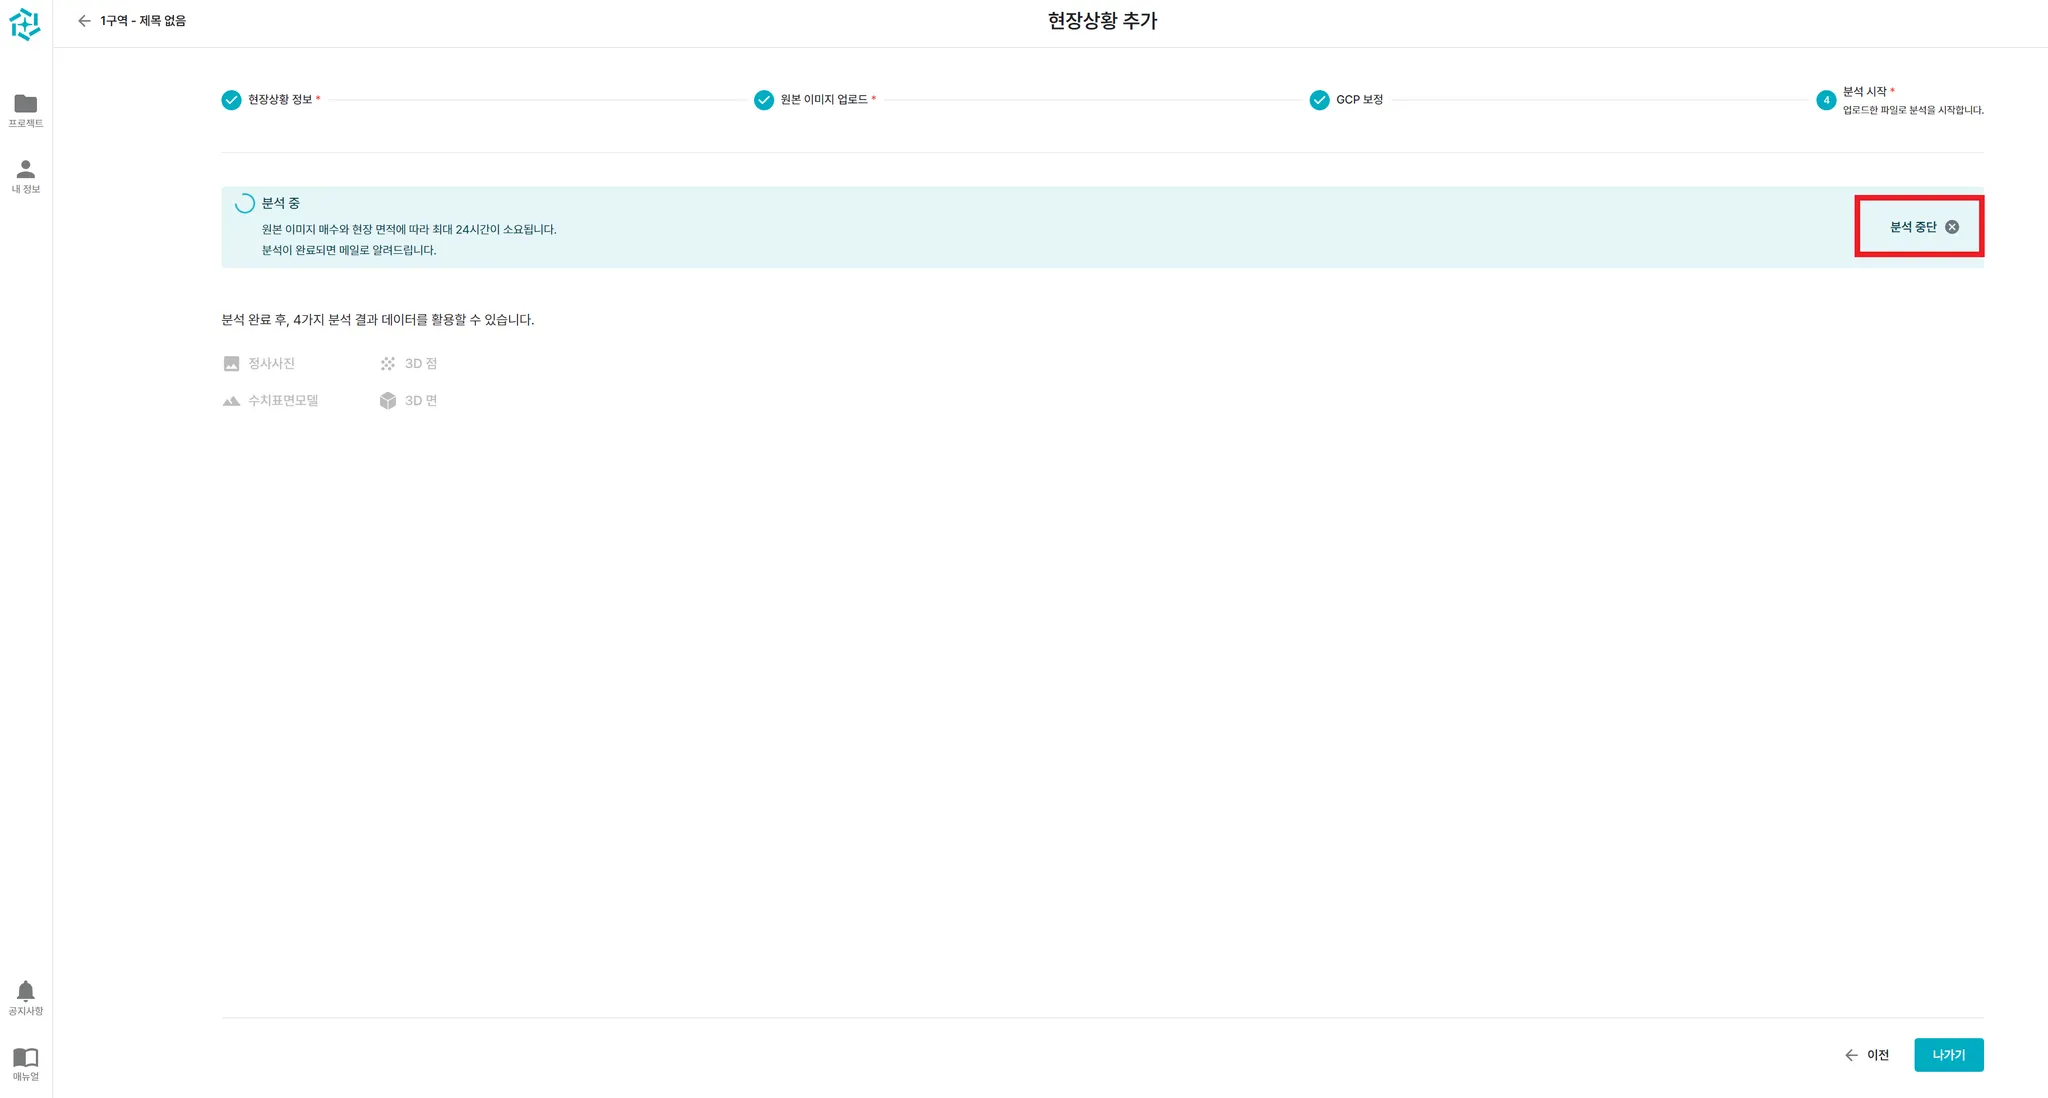Click the 3D 면 cube icon
Screen dimensions: 2048x1098
click(388, 401)
